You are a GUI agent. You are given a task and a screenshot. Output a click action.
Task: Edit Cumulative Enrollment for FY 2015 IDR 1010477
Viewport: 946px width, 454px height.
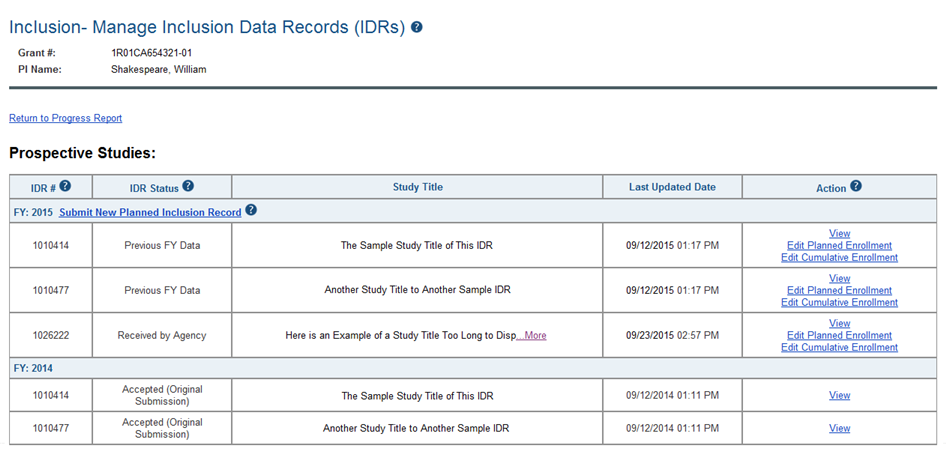coord(840,302)
